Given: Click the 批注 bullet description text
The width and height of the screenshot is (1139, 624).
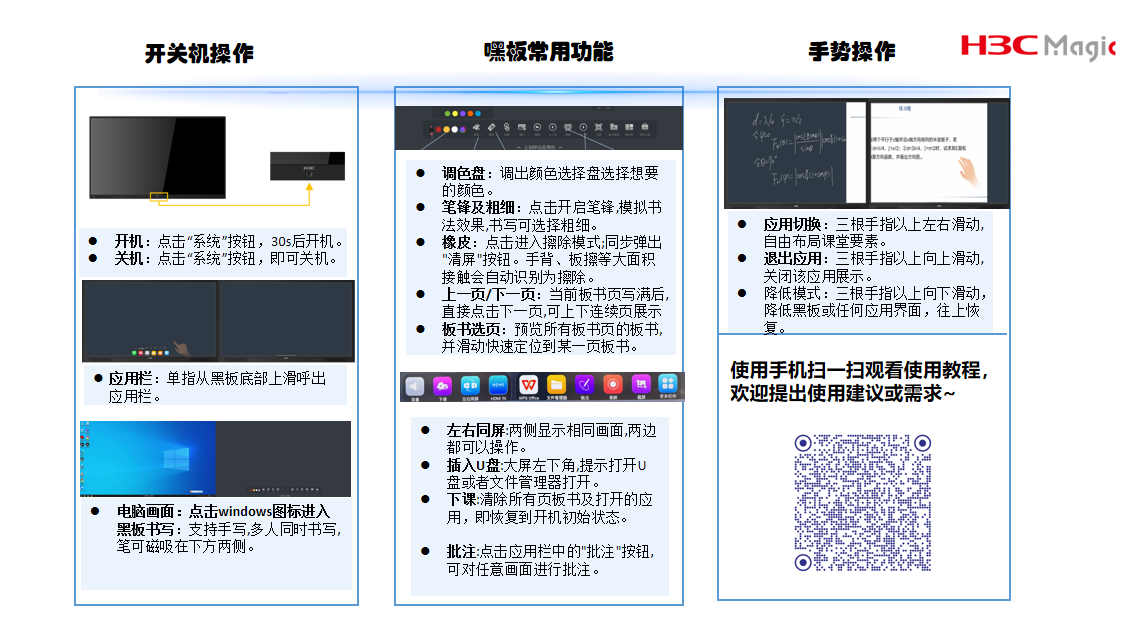Looking at the screenshot, I should click(551, 561).
